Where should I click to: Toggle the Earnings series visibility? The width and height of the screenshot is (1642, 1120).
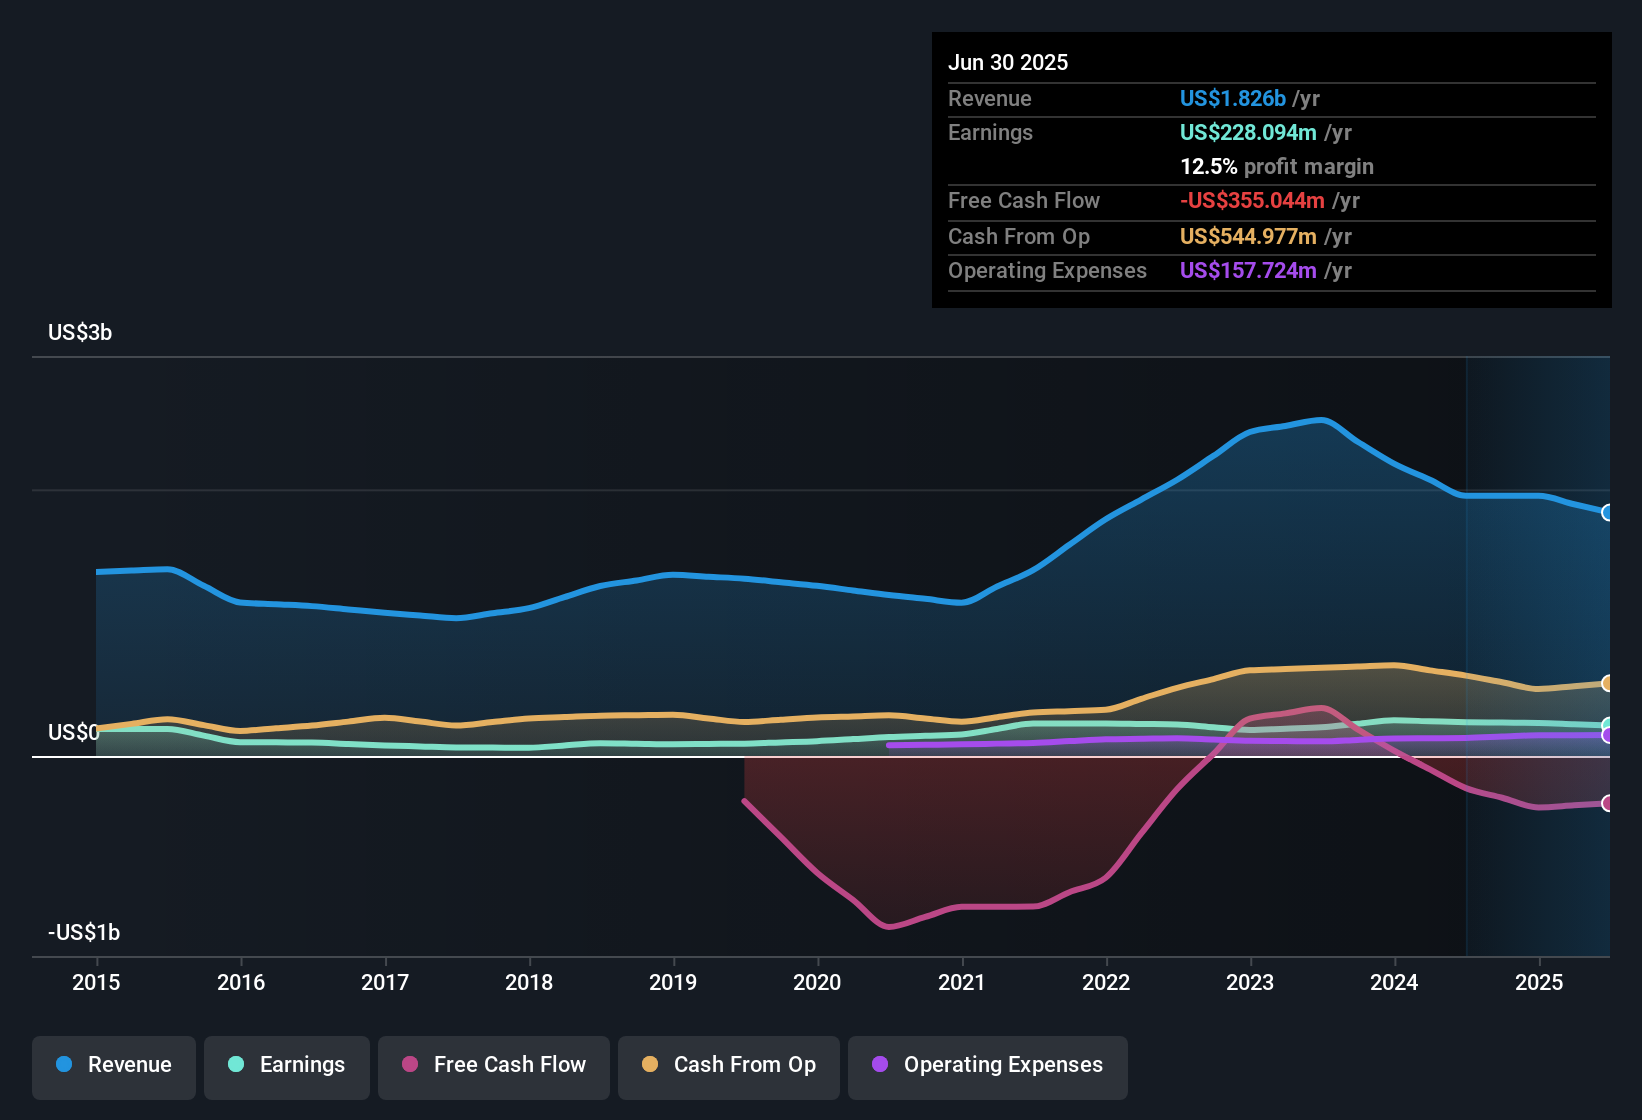tap(286, 1065)
